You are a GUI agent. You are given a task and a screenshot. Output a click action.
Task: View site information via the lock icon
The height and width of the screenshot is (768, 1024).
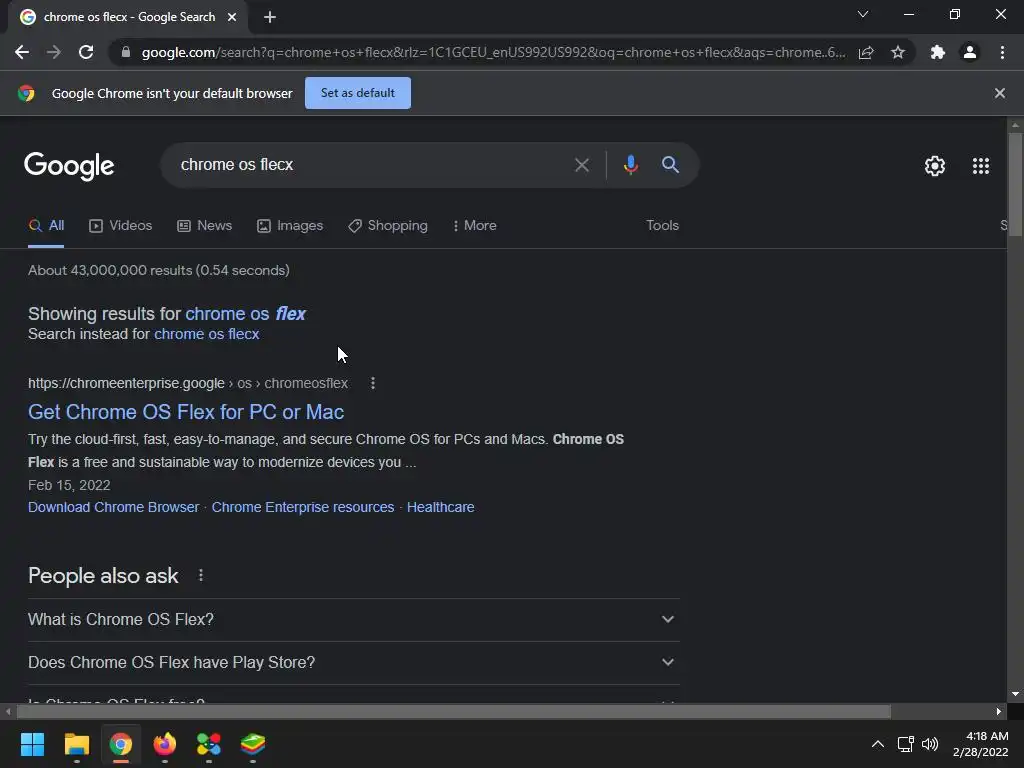coord(126,52)
